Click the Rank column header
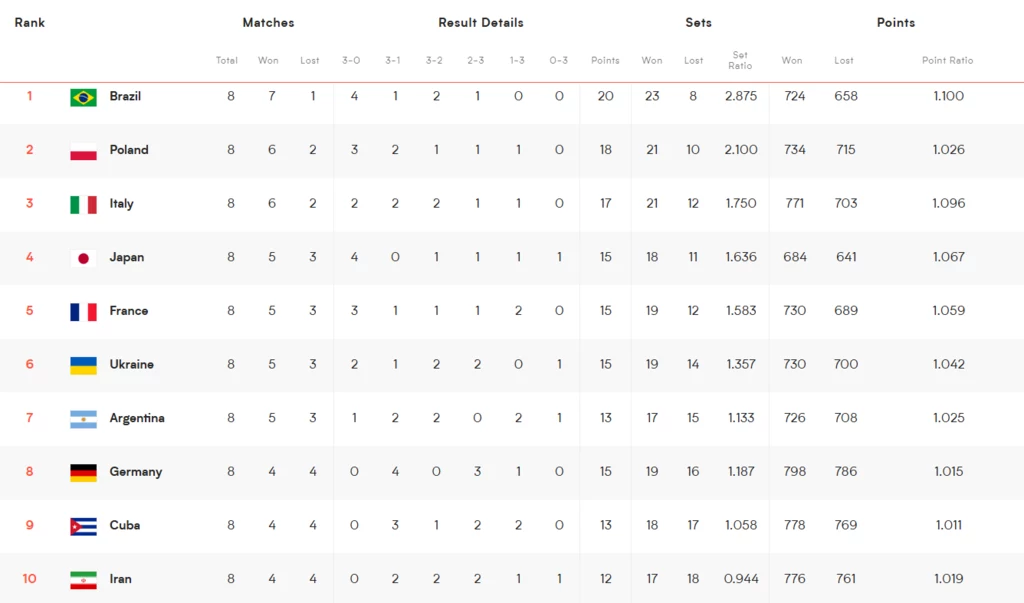The image size is (1024, 603). [29, 22]
